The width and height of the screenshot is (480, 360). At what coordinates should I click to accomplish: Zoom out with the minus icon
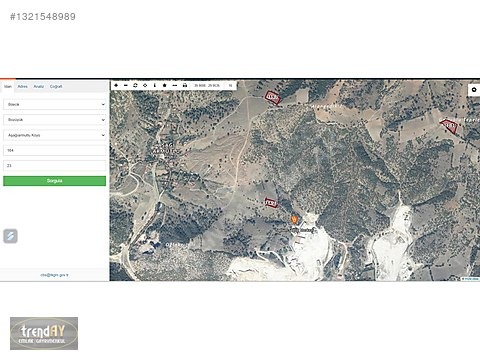point(126,85)
